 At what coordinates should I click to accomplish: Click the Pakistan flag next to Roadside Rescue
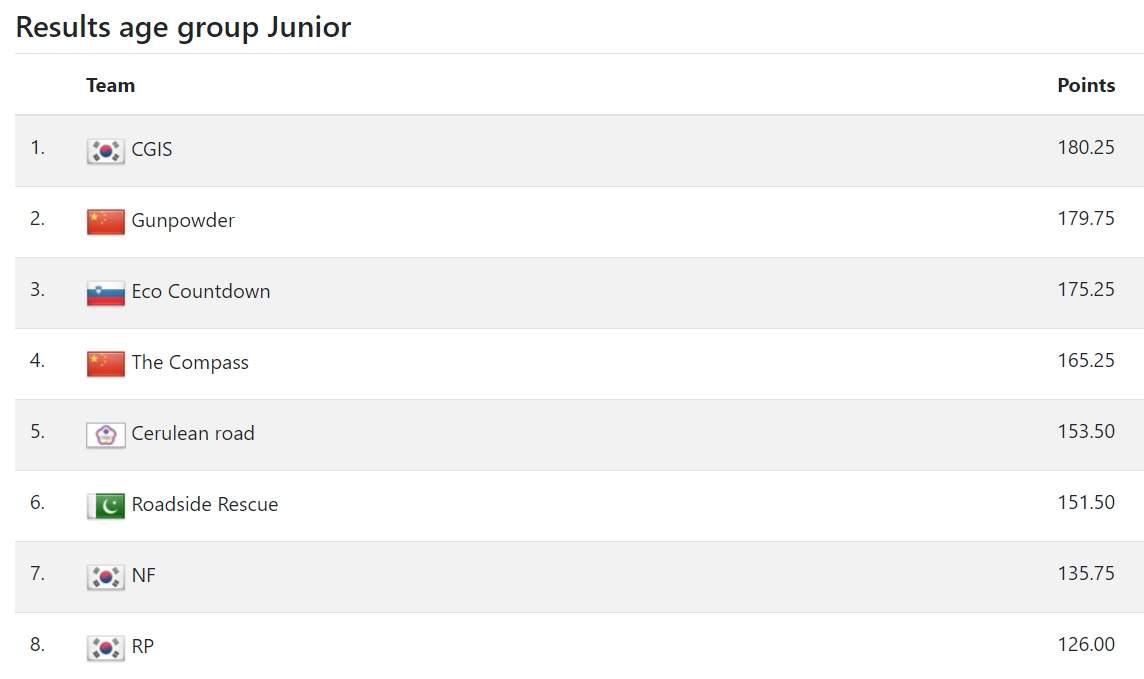(106, 506)
